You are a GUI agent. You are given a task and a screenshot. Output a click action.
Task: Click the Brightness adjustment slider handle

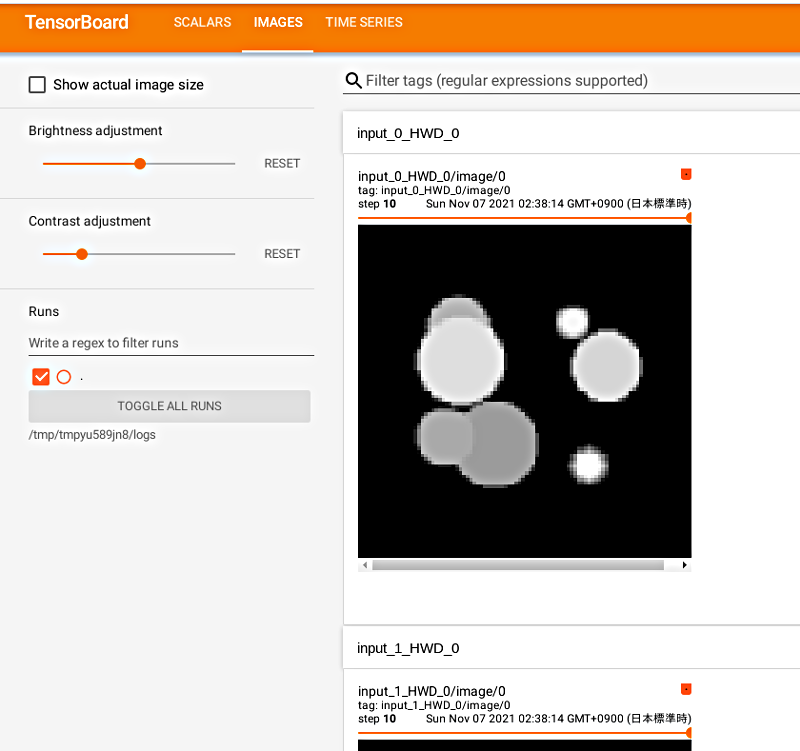pos(140,164)
